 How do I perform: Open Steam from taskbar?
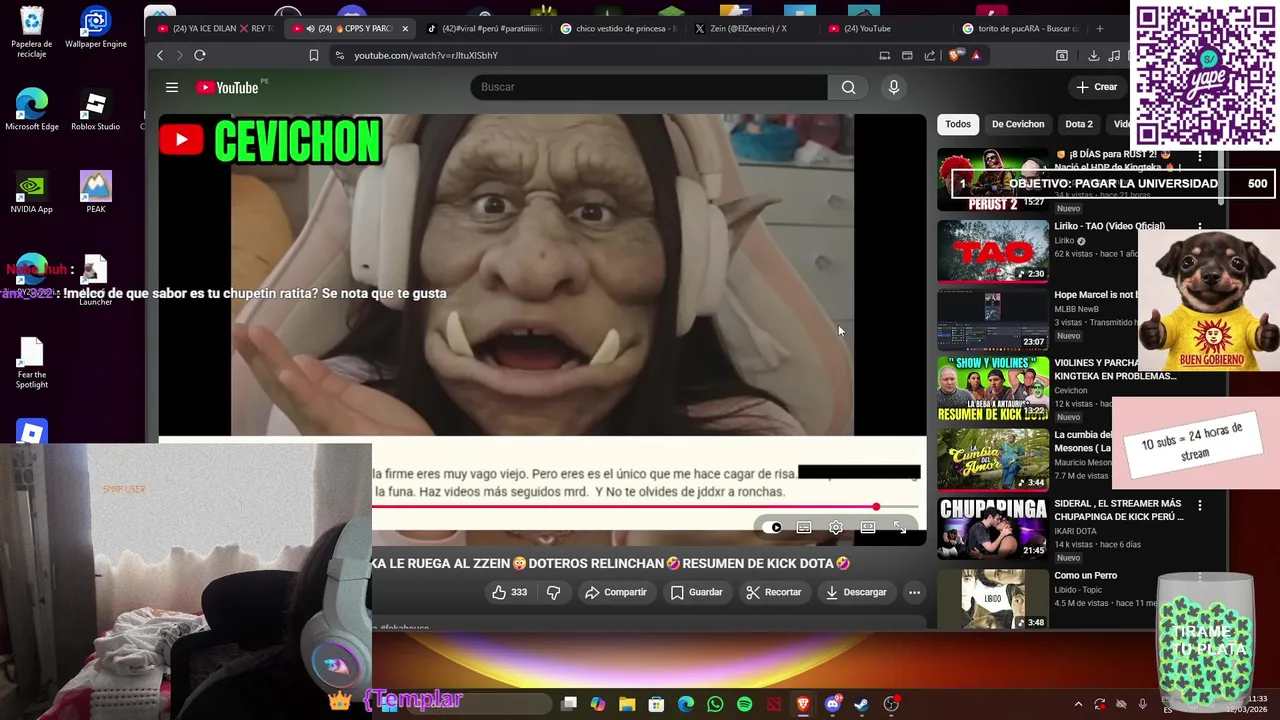pyautogui.click(x=861, y=704)
